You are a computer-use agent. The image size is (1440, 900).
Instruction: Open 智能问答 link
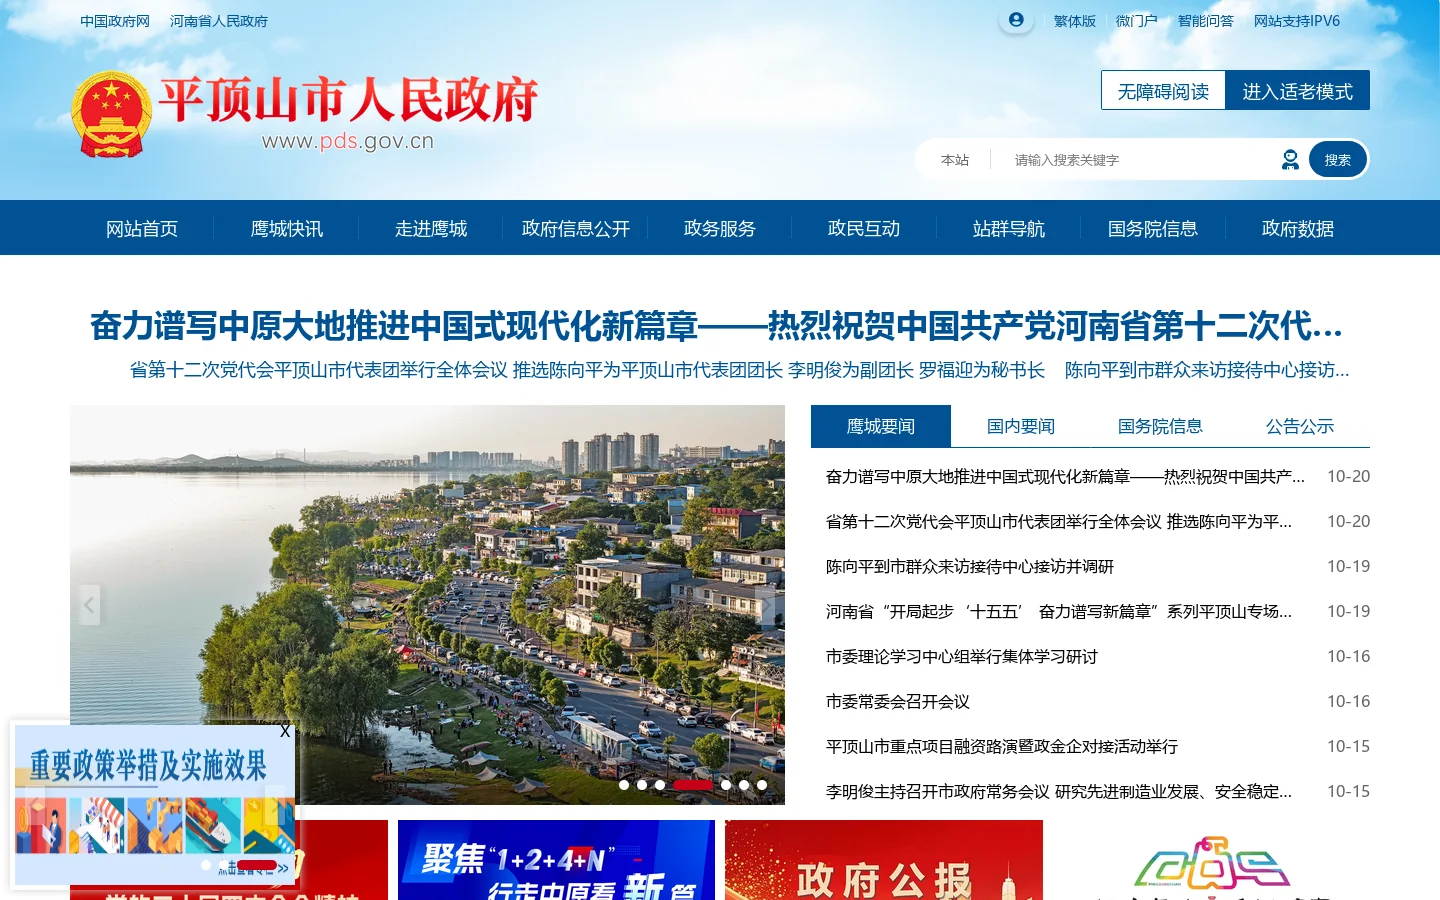pos(1206,21)
